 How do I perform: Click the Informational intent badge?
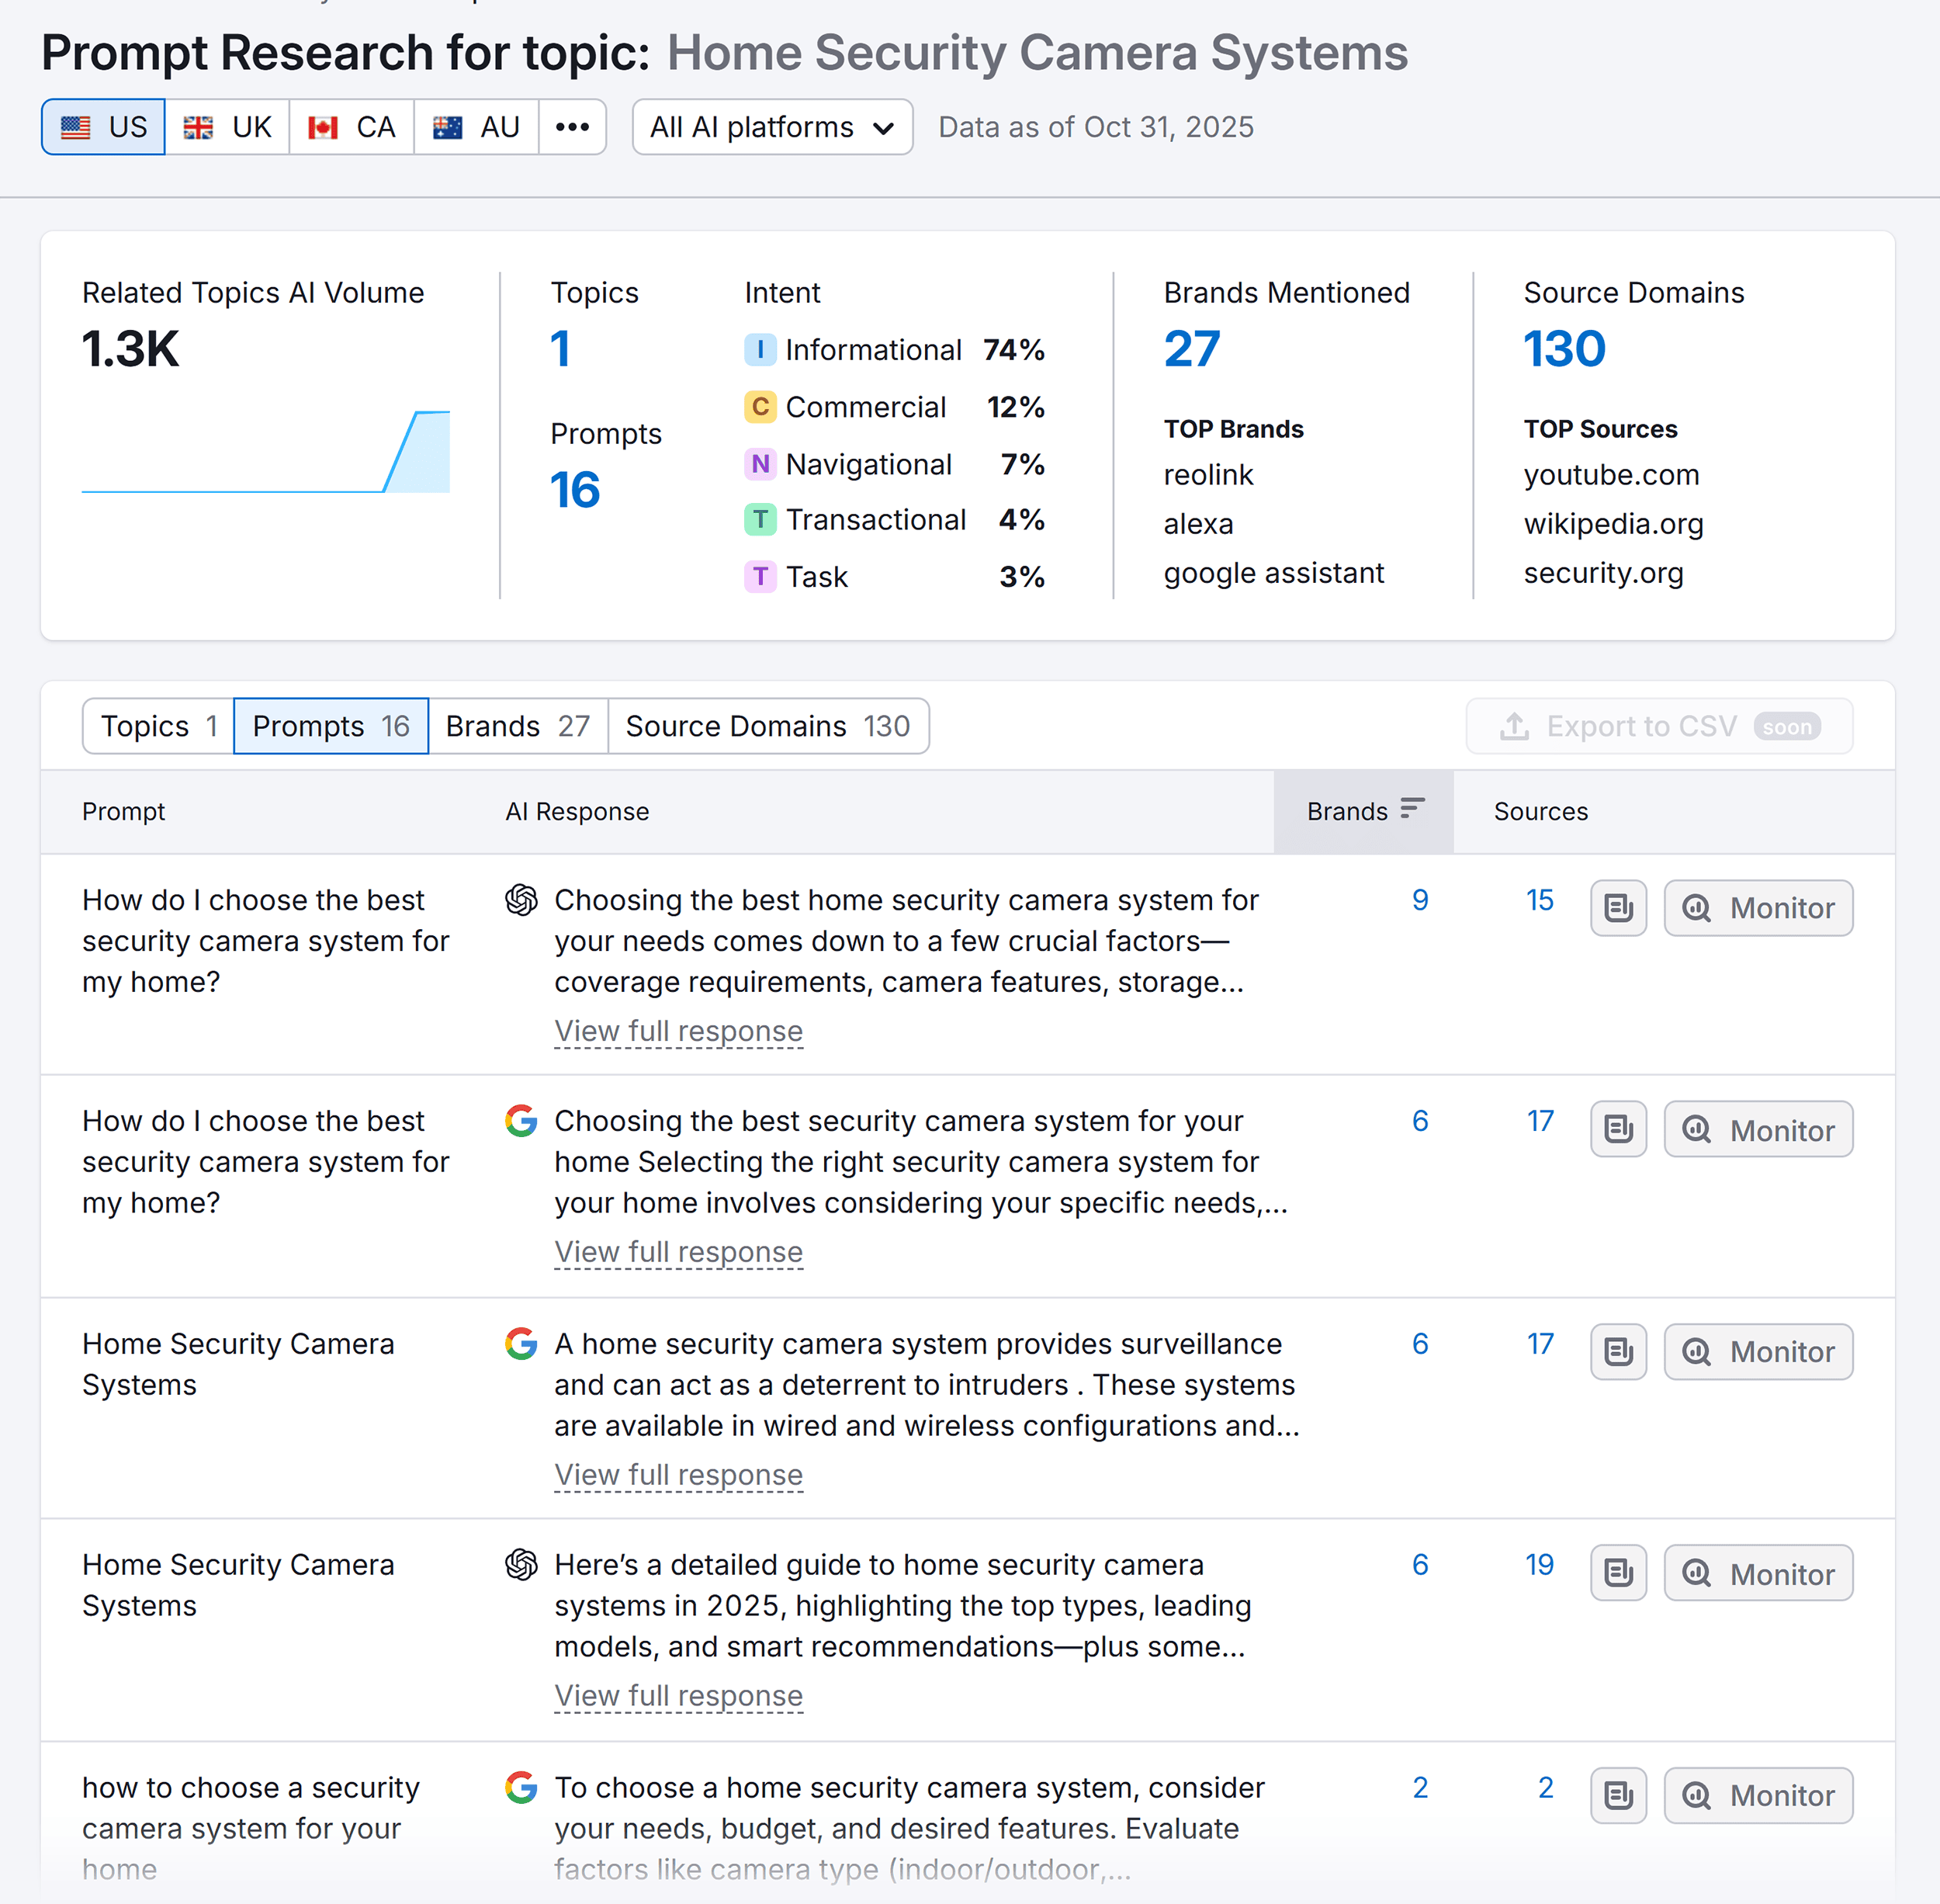pyautogui.click(x=761, y=349)
